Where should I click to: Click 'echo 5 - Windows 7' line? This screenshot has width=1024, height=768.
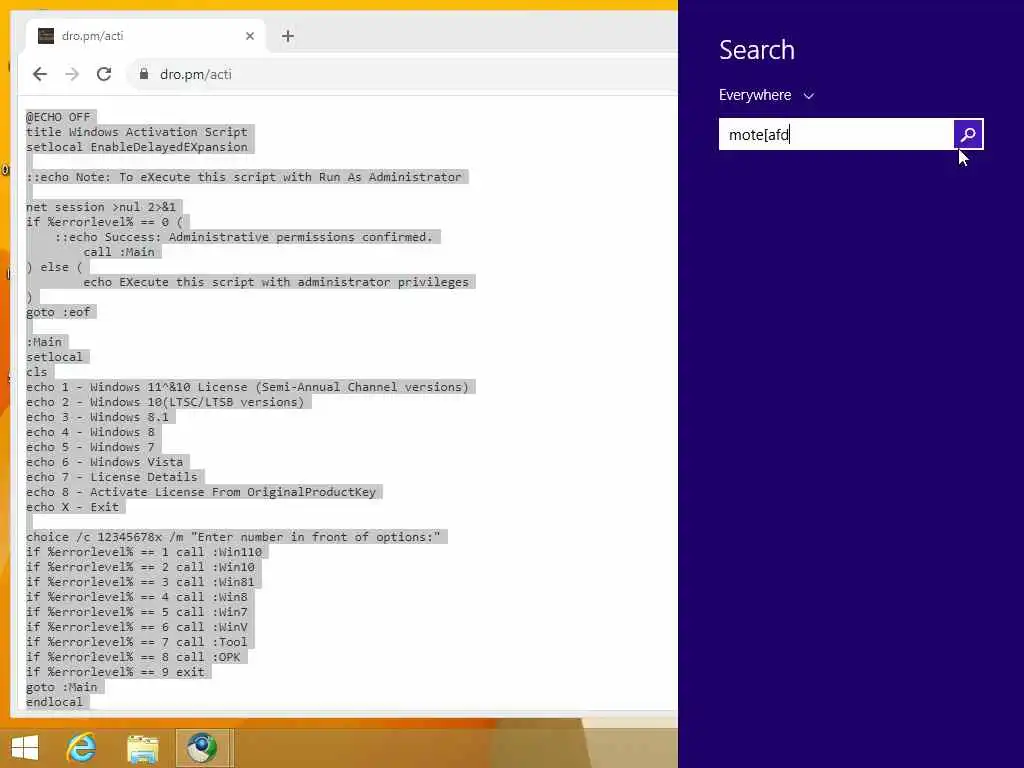(90, 447)
